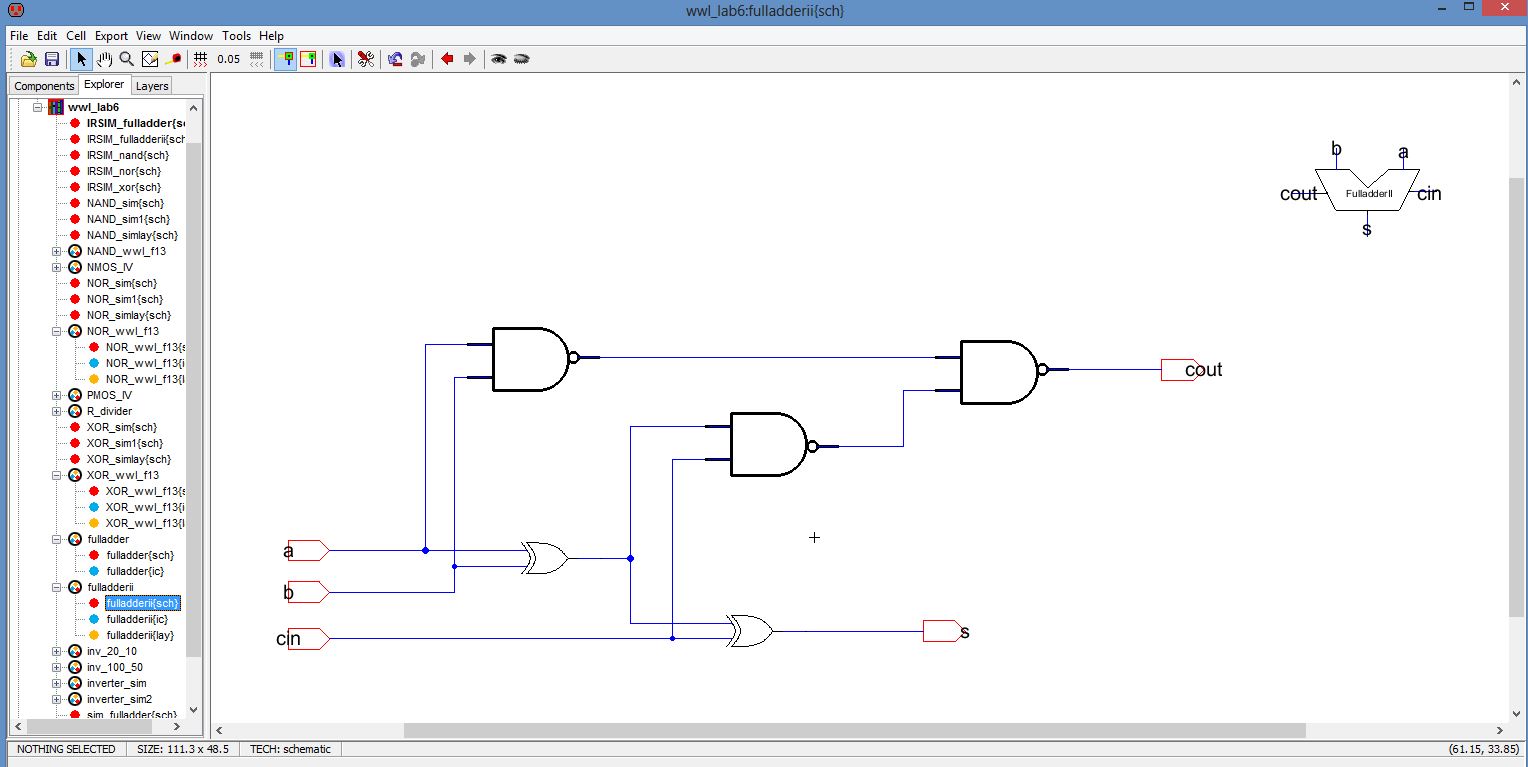Screen dimensions: 1528x767
Task: Click the Open Library folder icon
Action: click(x=29, y=59)
